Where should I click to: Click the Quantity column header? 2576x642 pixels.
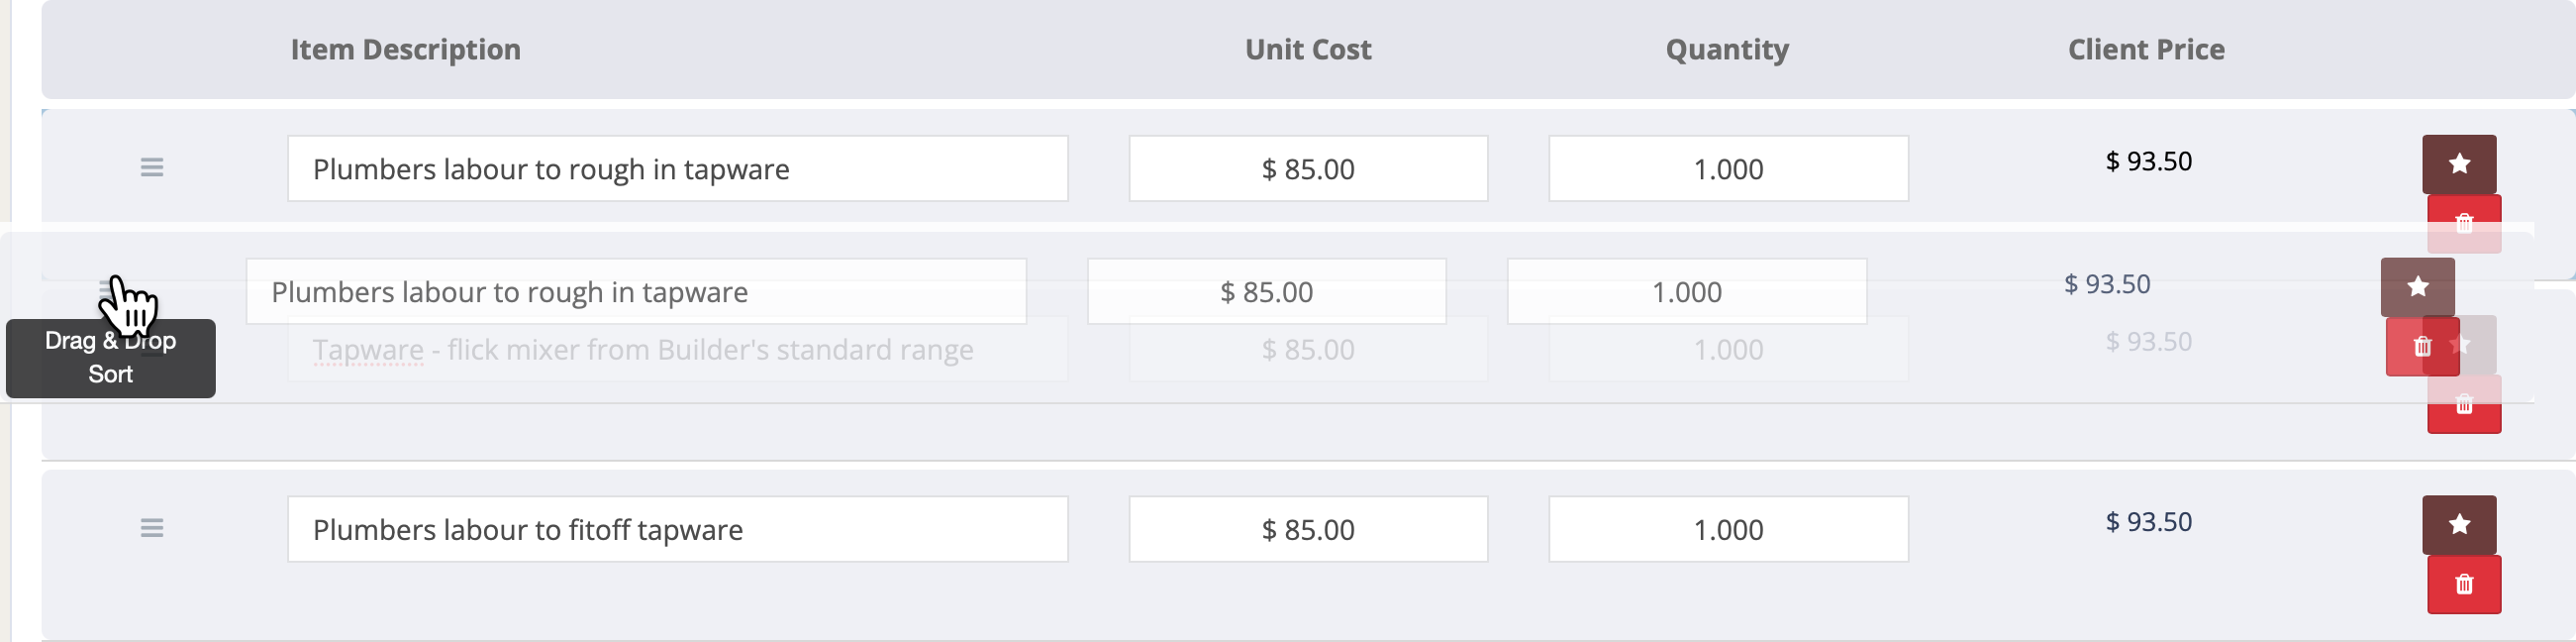point(1727,49)
